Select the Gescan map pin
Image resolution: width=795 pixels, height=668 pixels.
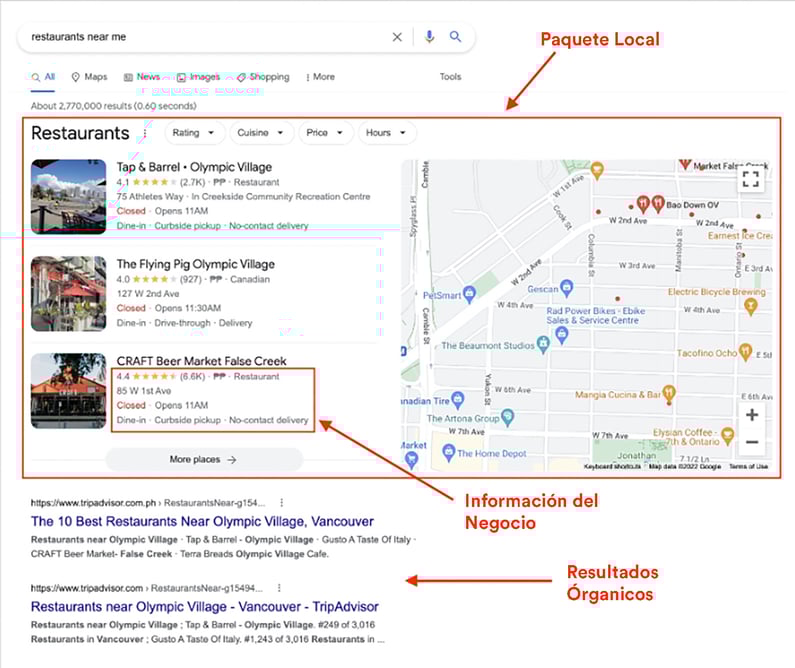pos(566,288)
